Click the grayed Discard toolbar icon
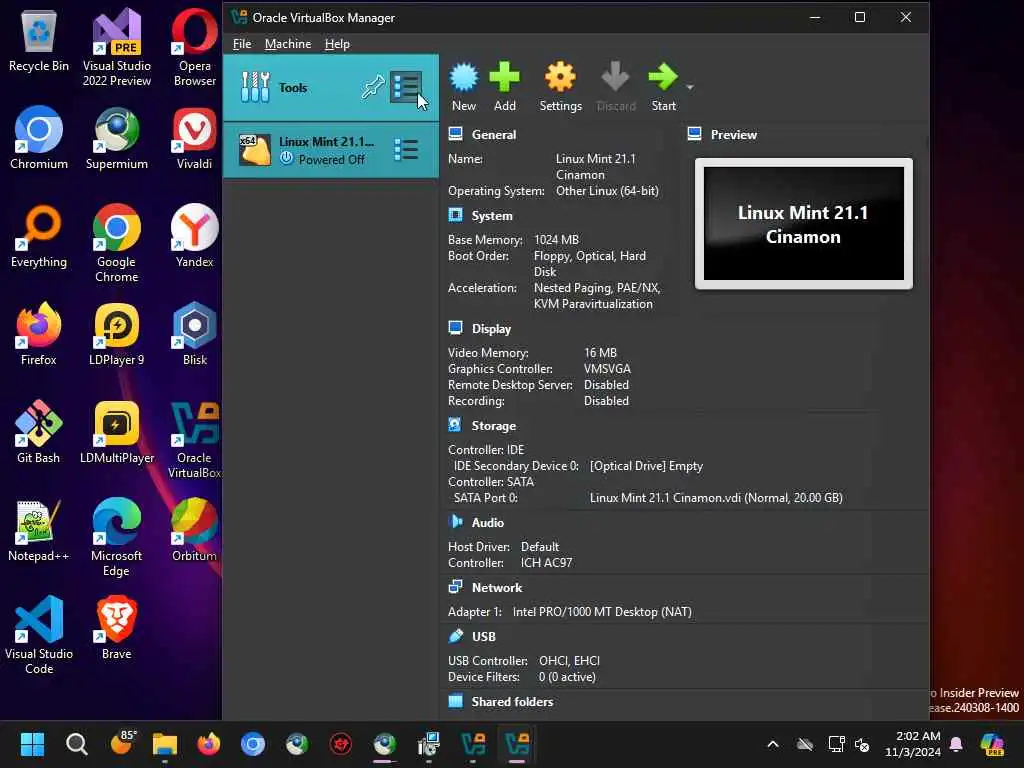Image resolution: width=1024 pixels, height=768 pixels. (615, 77)
